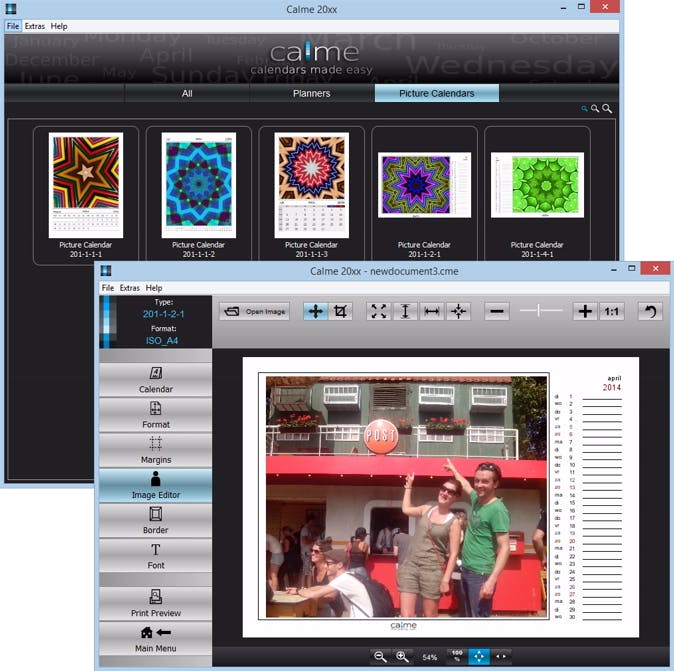674x671 pixels.
Task: Open Help menu in the back Calme window
Action: [x=59, y=26]
